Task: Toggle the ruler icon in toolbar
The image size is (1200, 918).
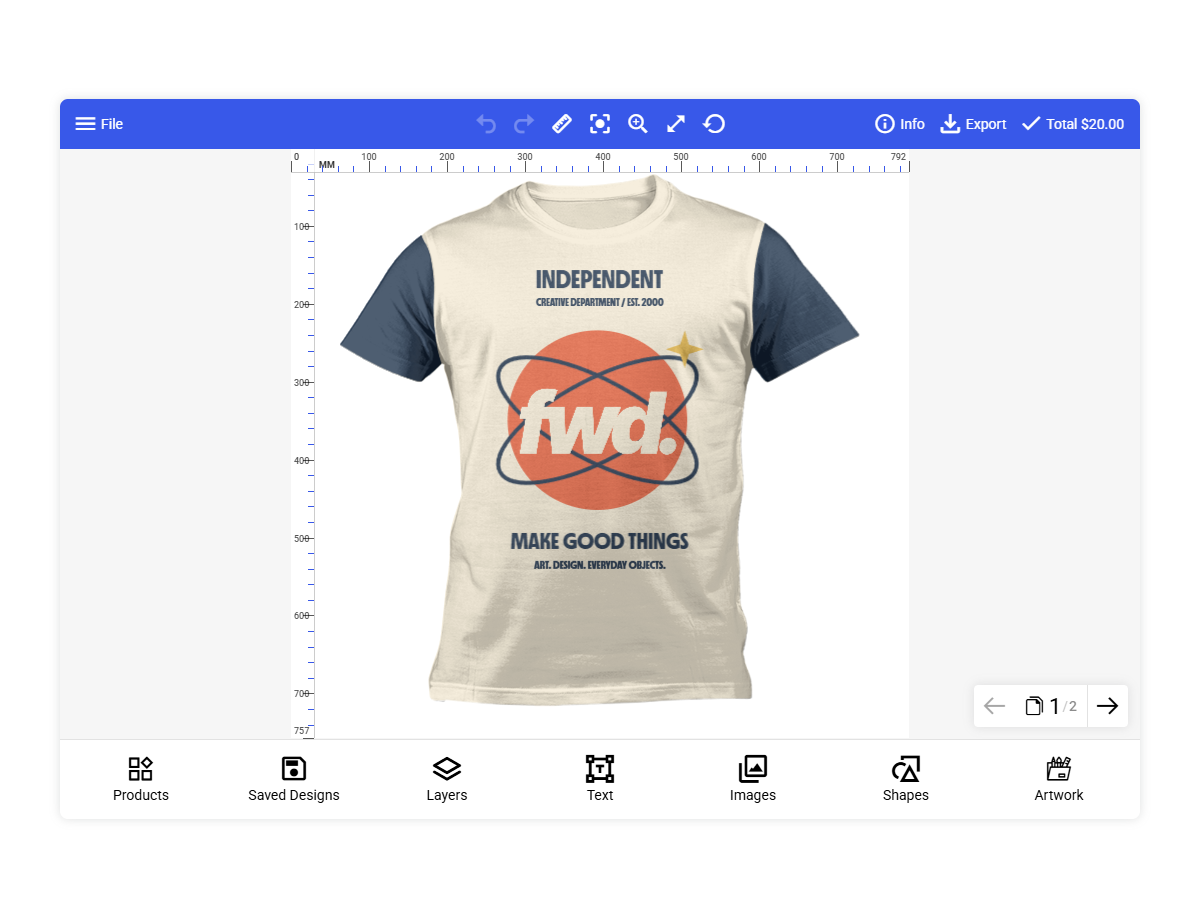Action: 562,124
